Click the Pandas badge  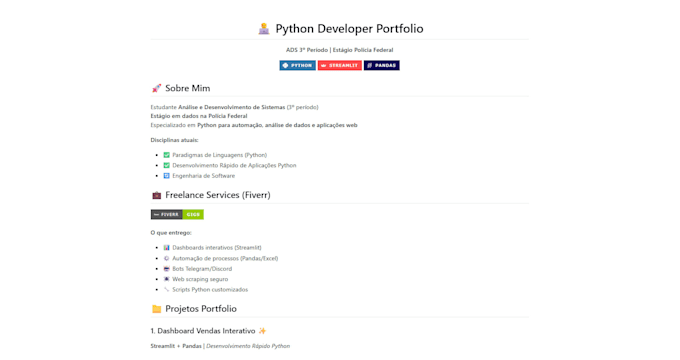382,65
